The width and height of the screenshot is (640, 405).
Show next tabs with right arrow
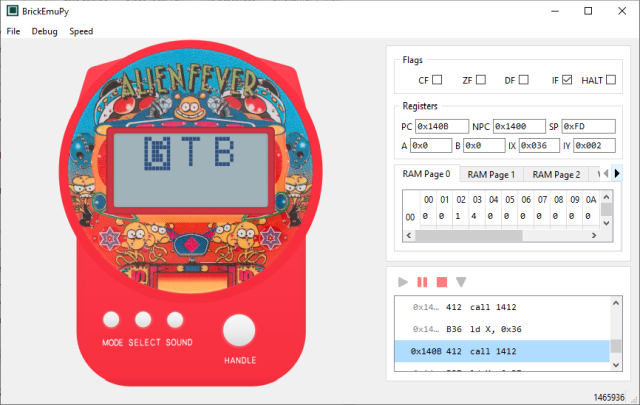617,174
